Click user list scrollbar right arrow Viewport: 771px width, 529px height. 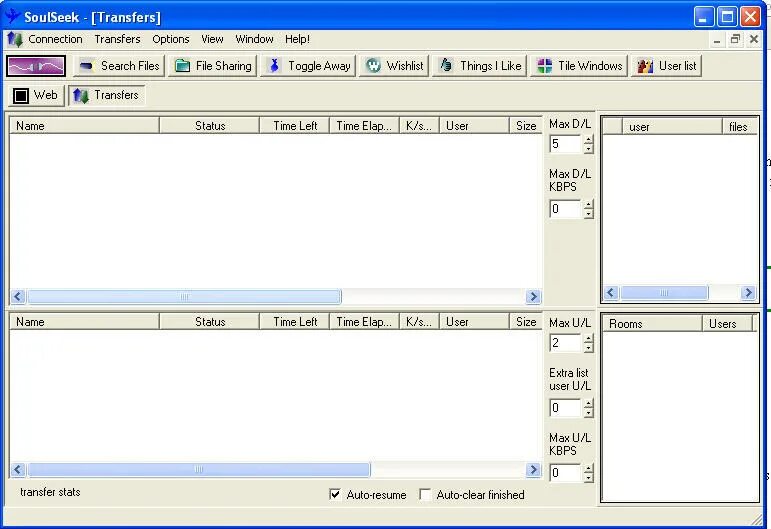[x=748, y=293]
